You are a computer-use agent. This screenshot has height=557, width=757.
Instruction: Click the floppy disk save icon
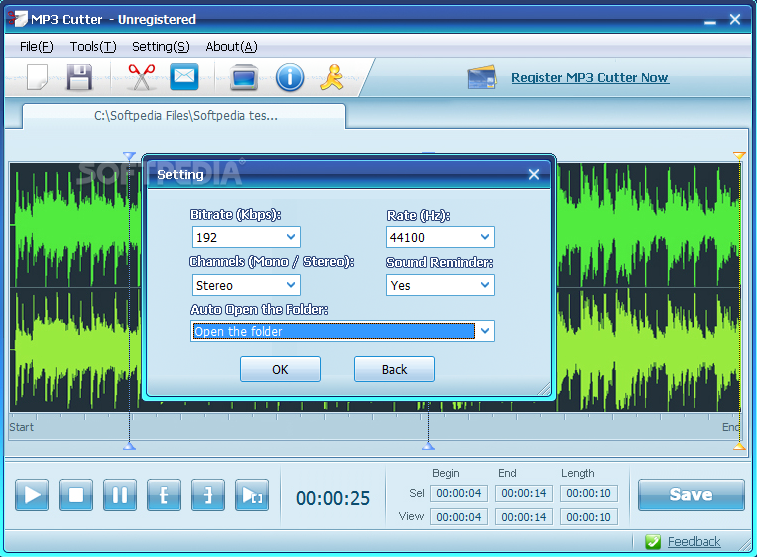(79, 77)
